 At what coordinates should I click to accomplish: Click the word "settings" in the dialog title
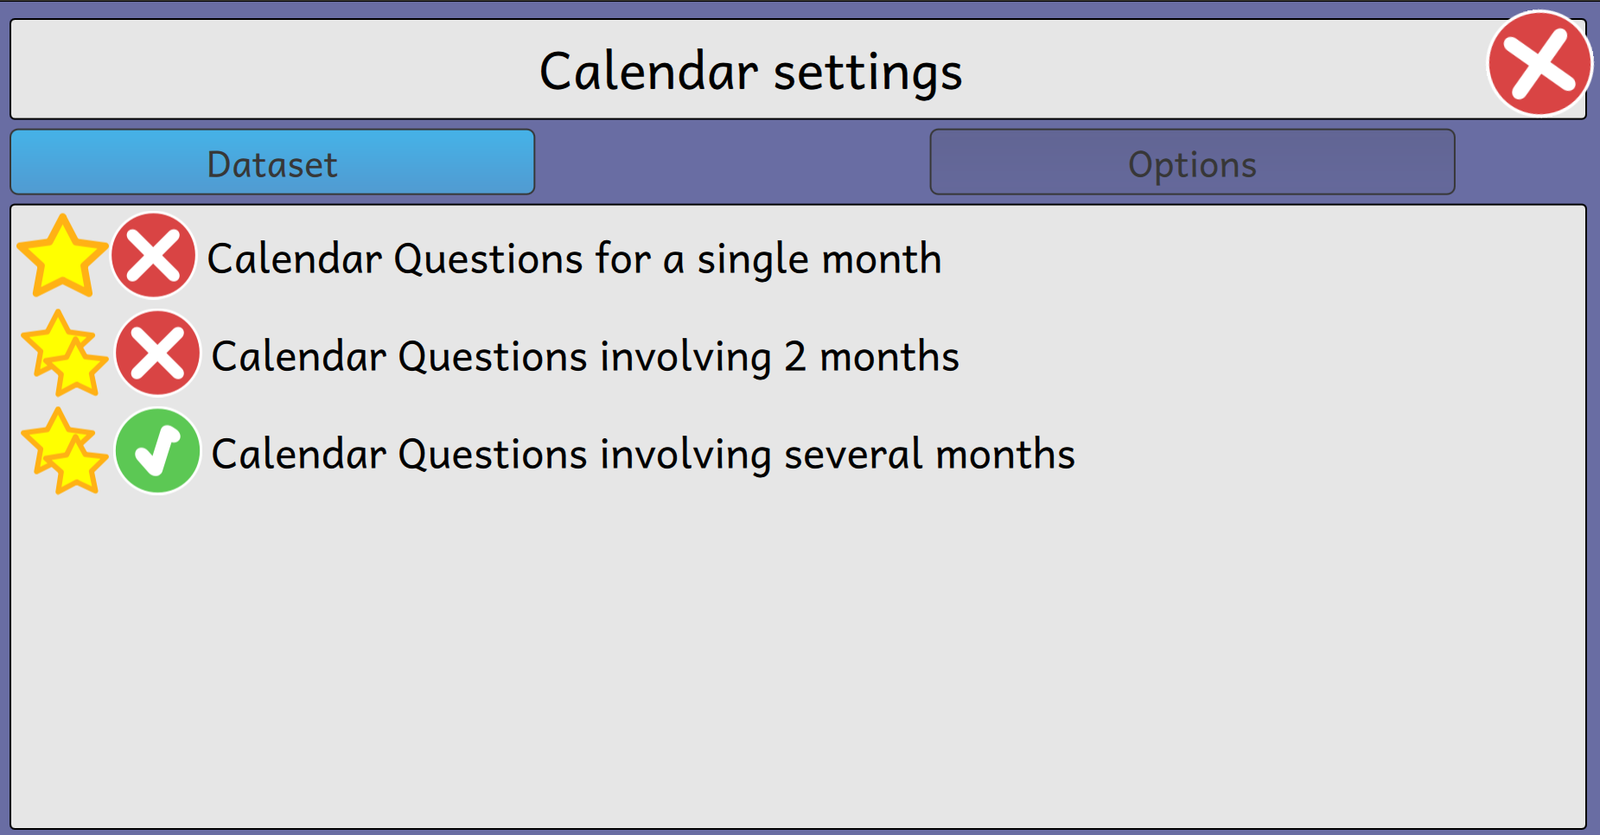867,72
